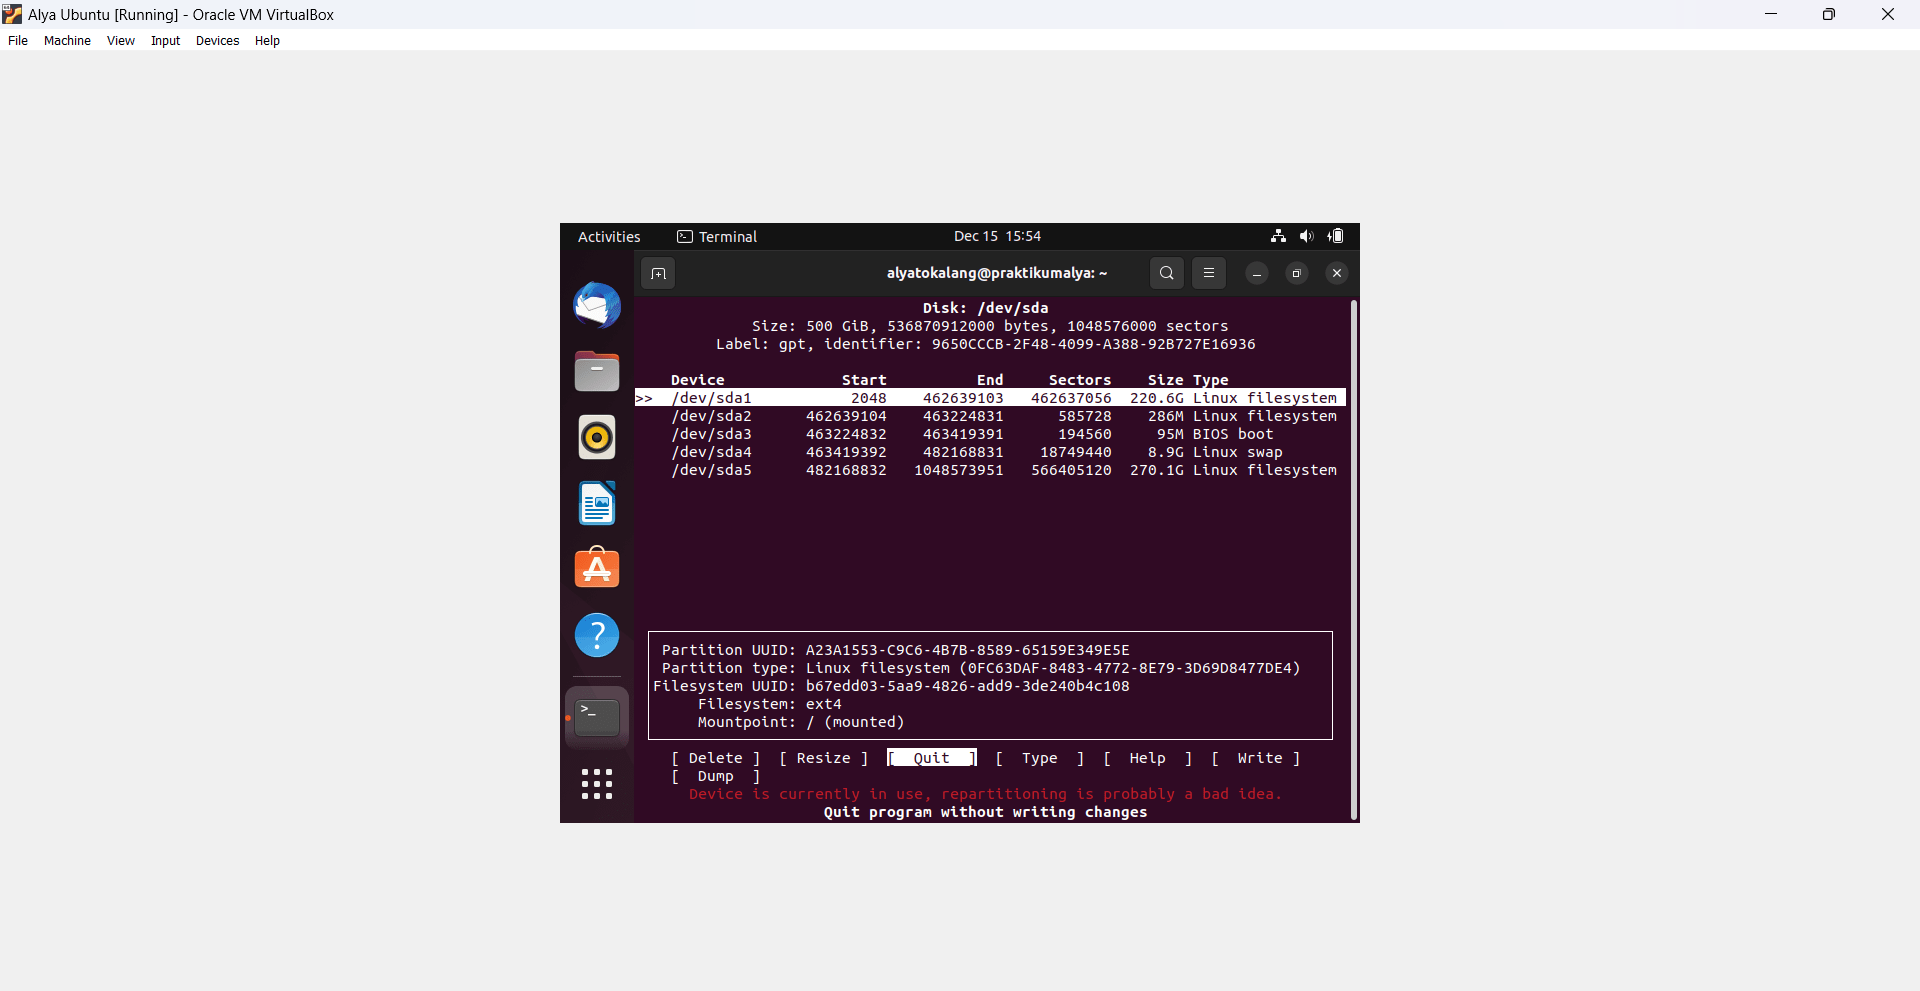Click the Partition type: Linux filesystem line
This screenshot has height=991, width=1920.
click(980, 668)
